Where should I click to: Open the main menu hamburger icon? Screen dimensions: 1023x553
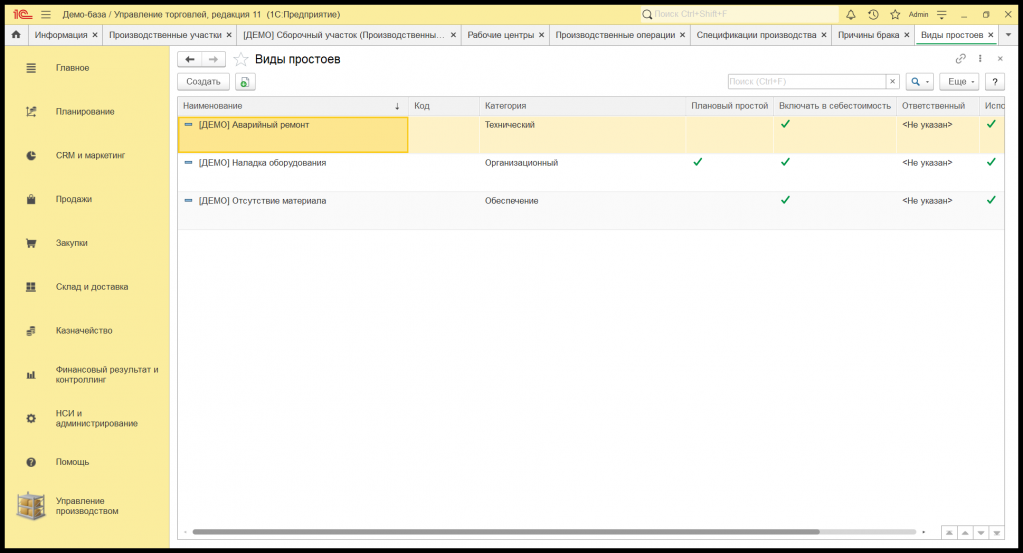46,14
